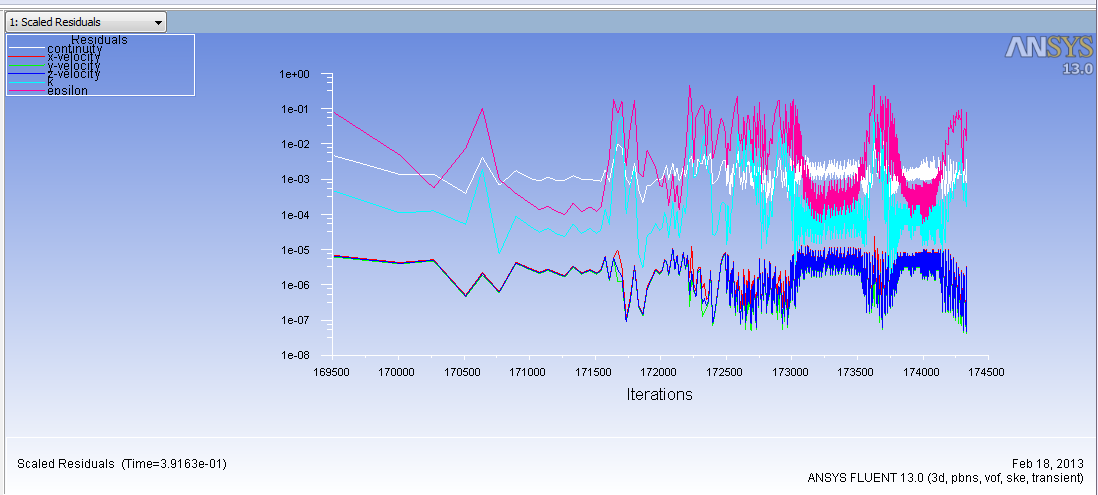The height and width of the screenshot is (495, 1098).
Task: Click the continuity legend label
Action: 75,49
